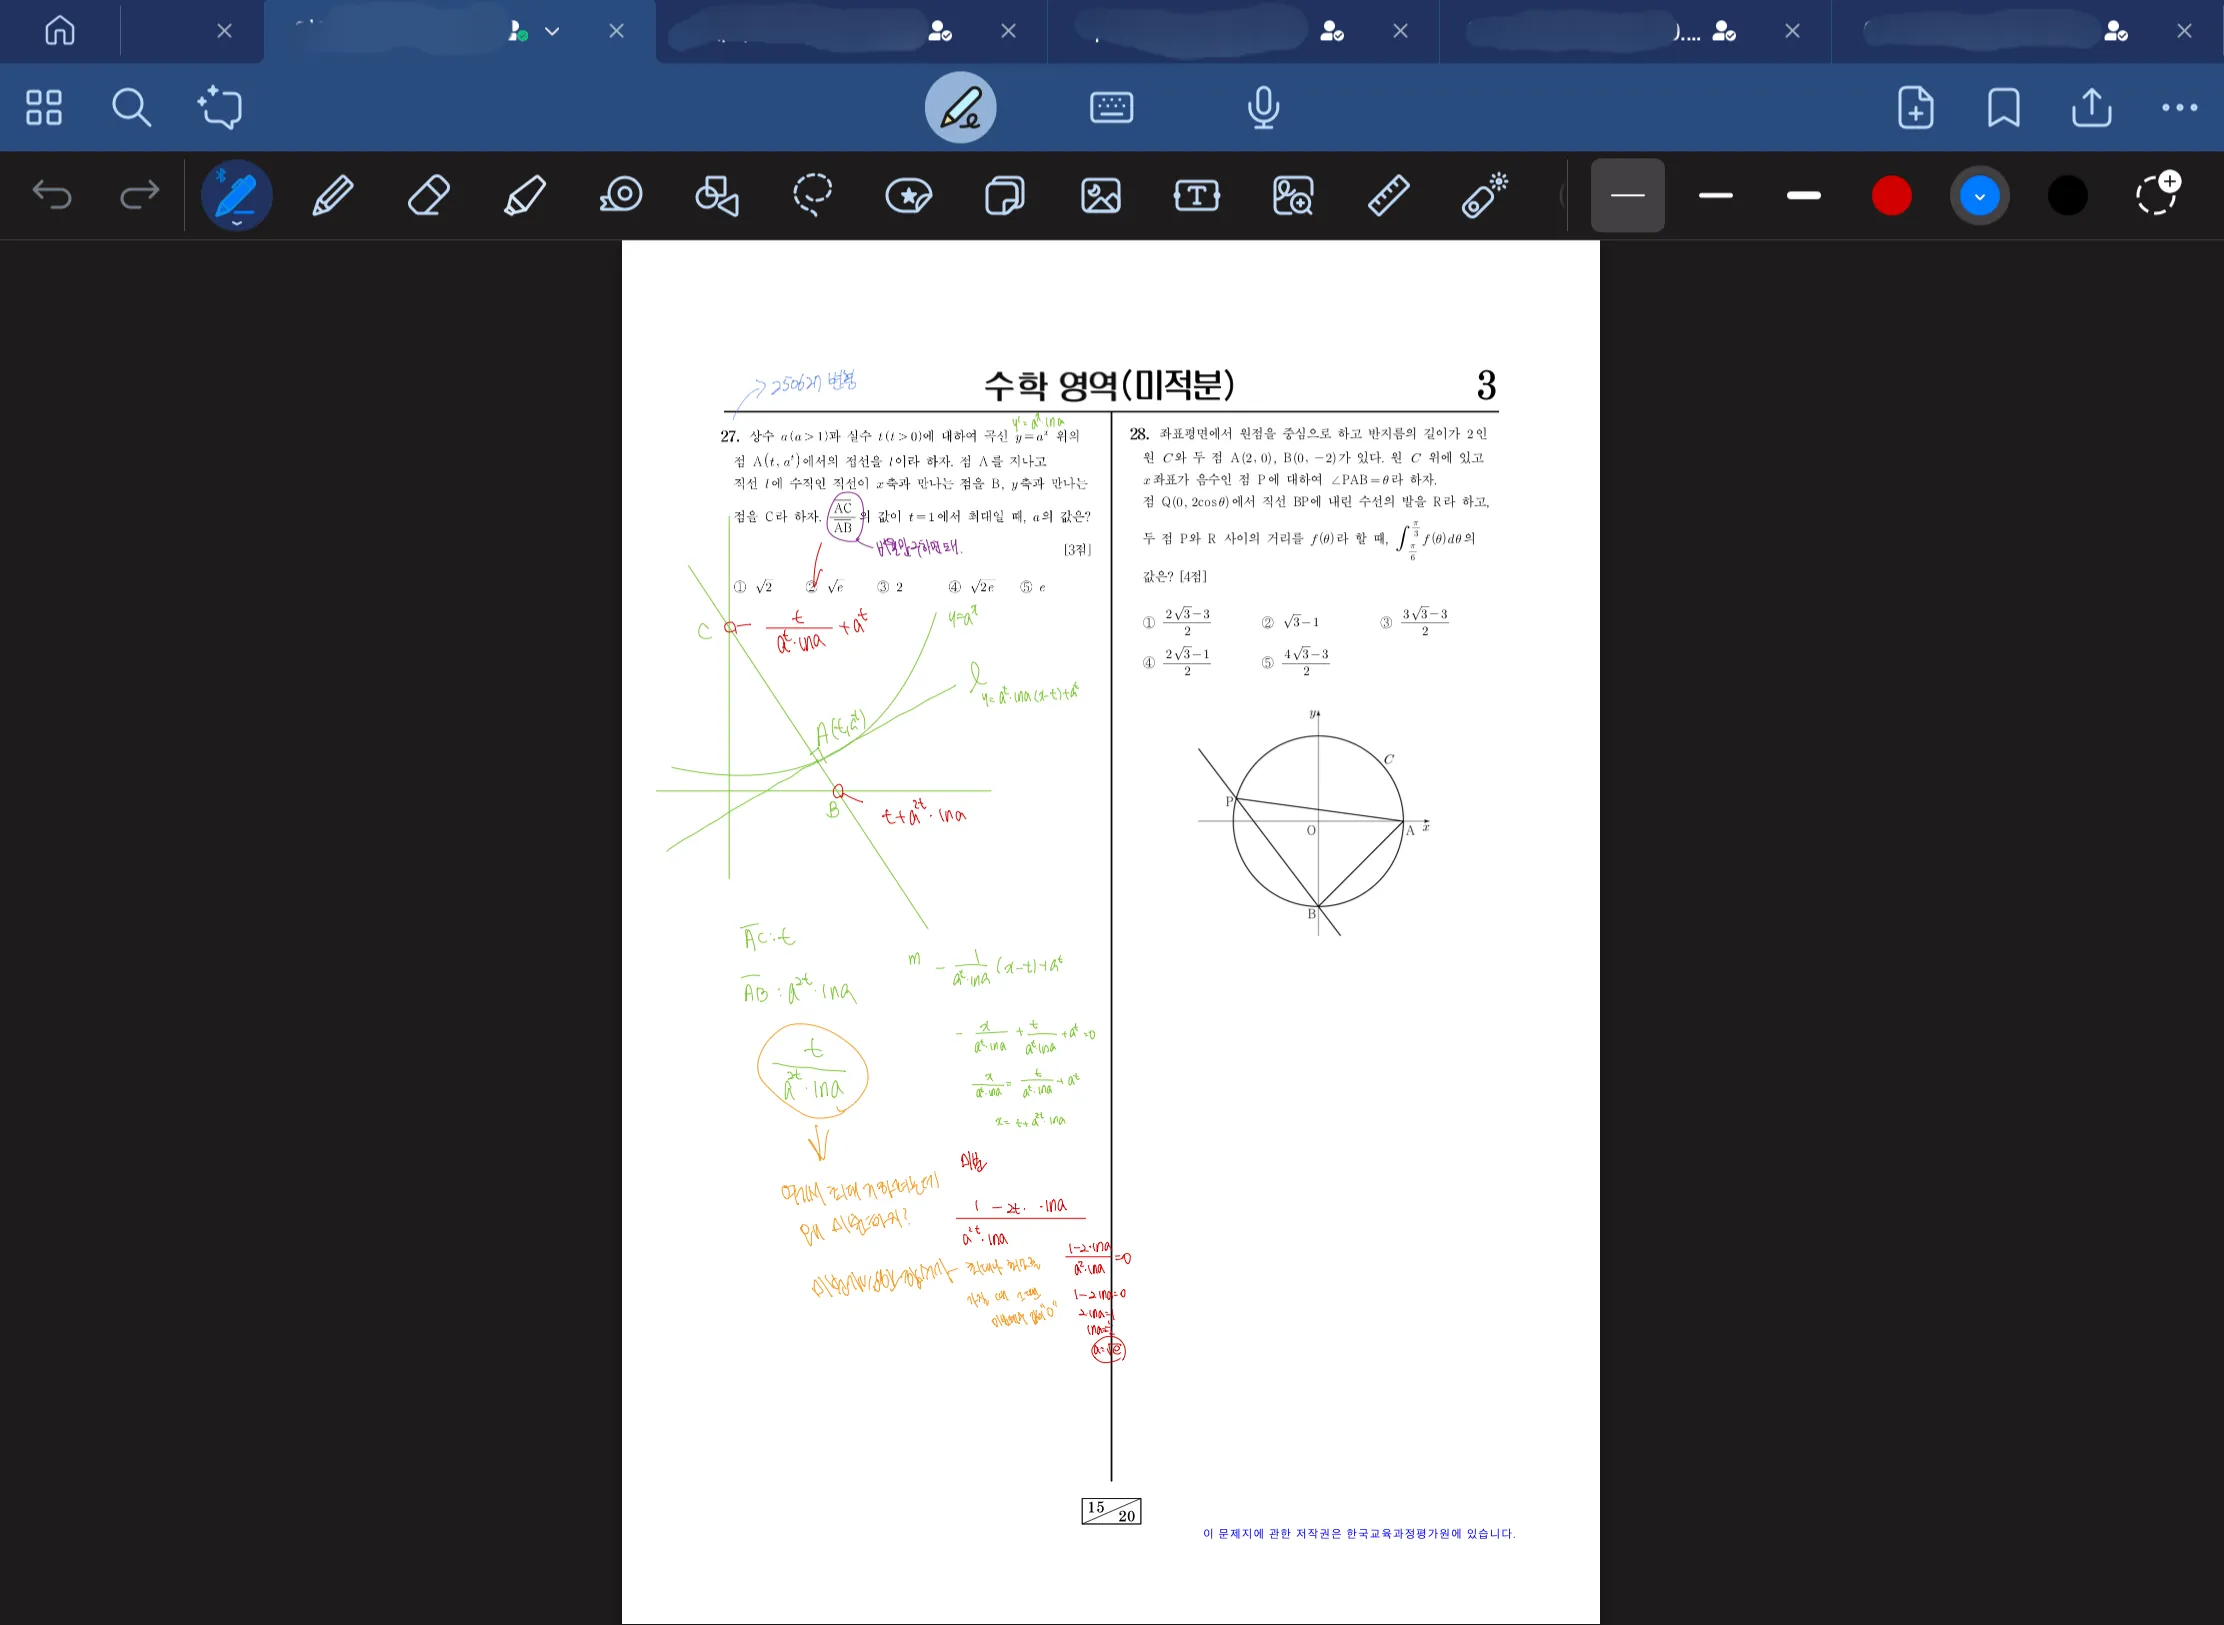The width and height of the screenshot is (2224, 1625).
Task: Pick the red pen color
Action: [1892, 195]
